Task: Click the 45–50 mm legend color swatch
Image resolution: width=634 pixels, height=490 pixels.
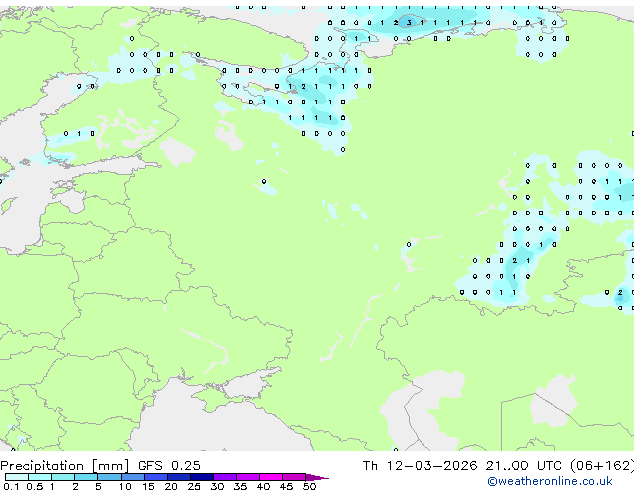Action: coord(294,477)
